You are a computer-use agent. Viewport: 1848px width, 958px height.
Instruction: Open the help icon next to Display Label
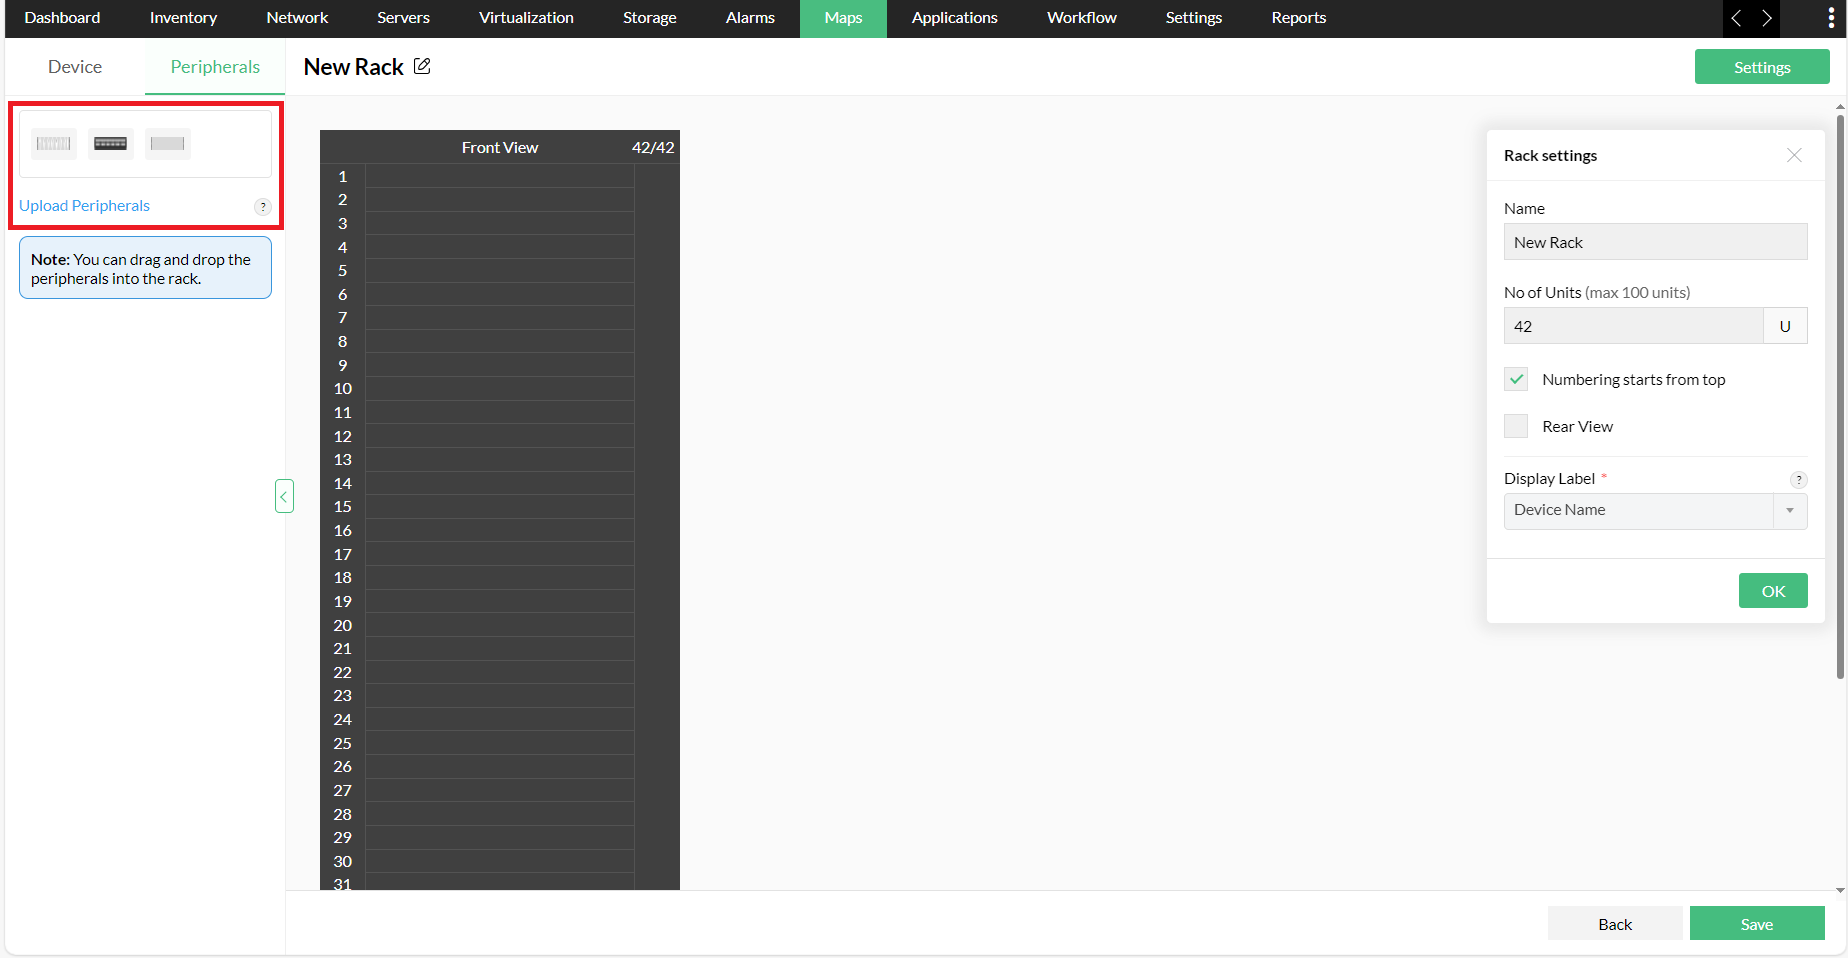click(1799, 479)
